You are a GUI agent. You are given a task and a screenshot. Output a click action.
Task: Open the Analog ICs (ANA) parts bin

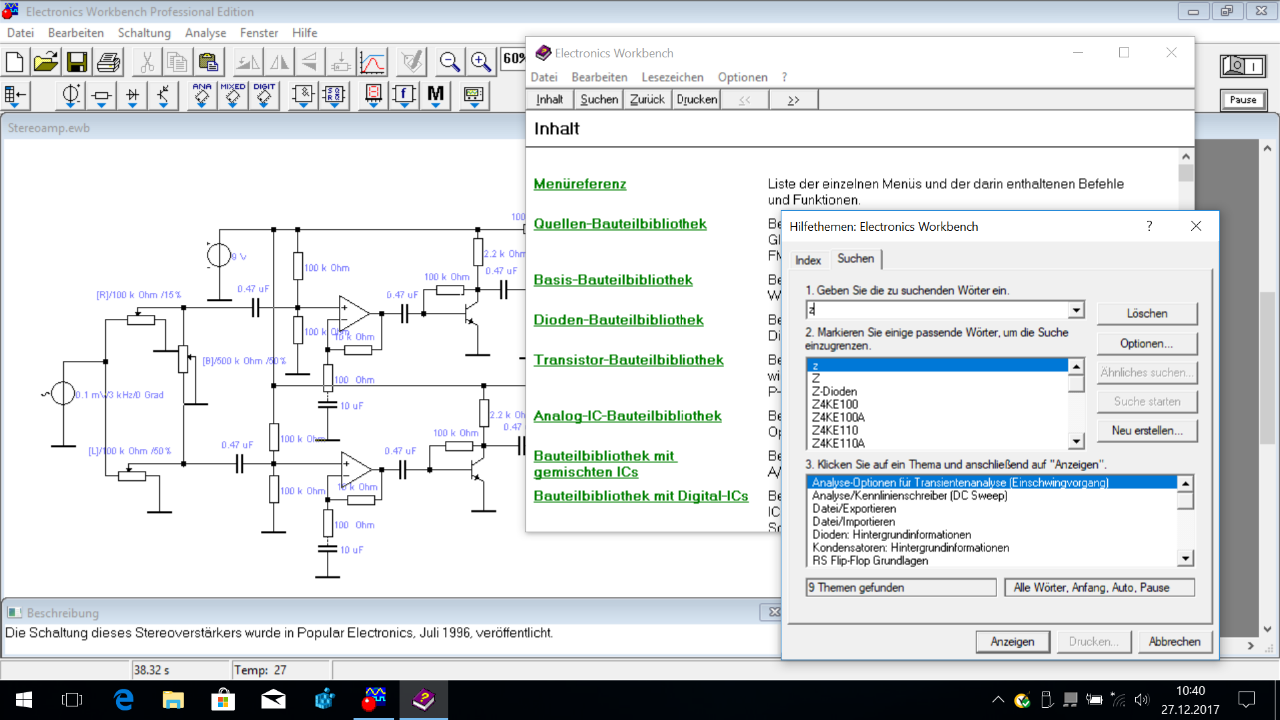pos(202,96)
